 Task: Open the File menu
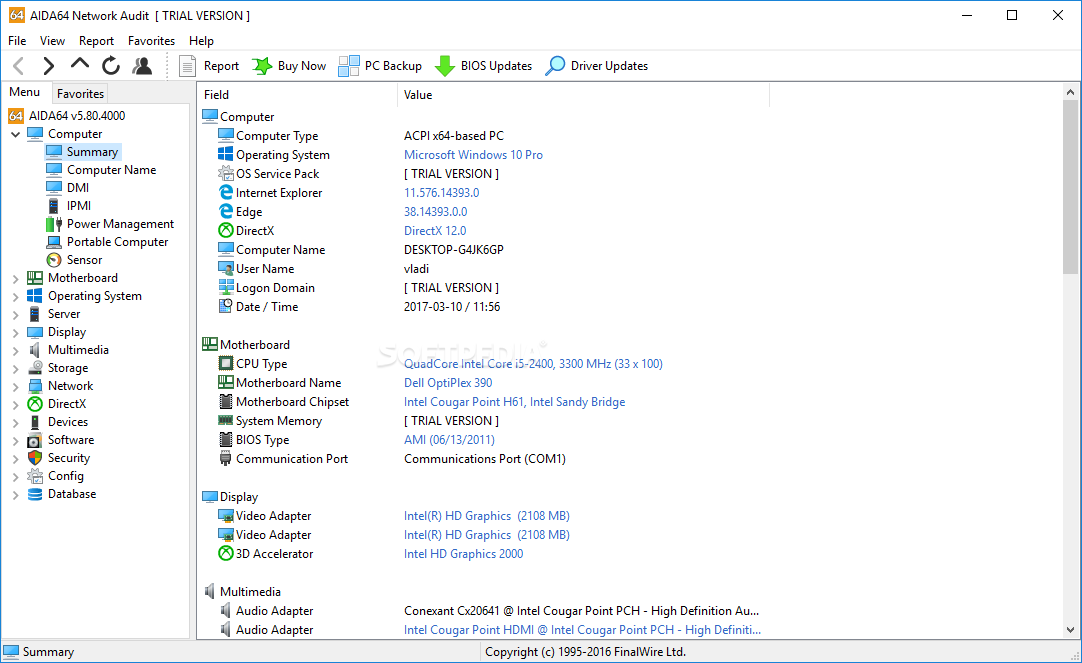tap(17, 41)
